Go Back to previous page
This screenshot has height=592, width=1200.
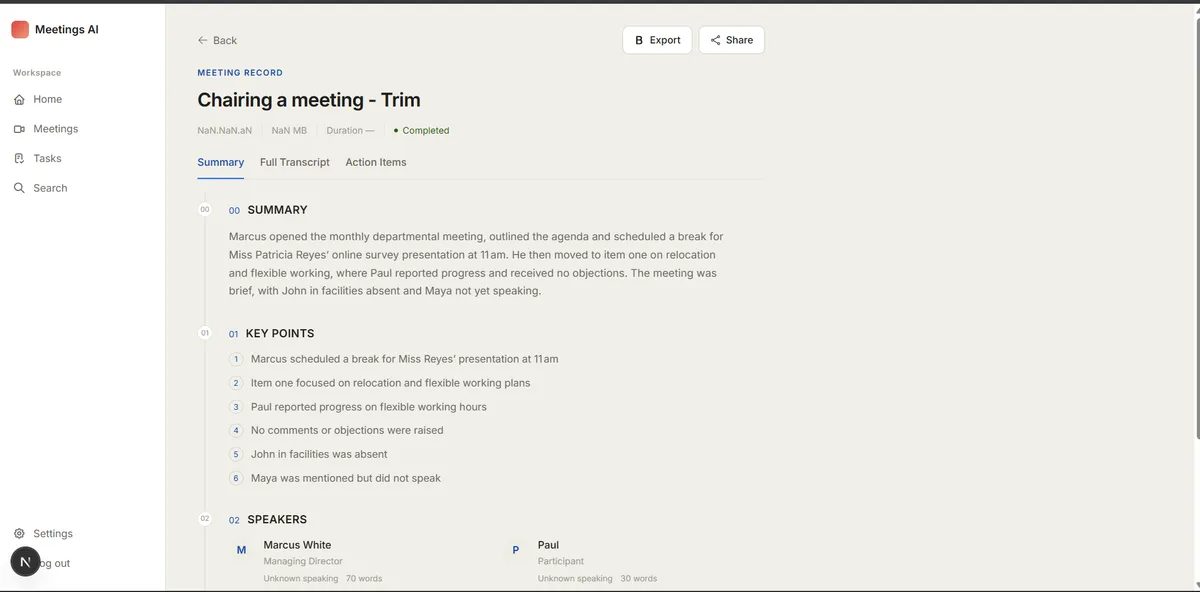217,40
